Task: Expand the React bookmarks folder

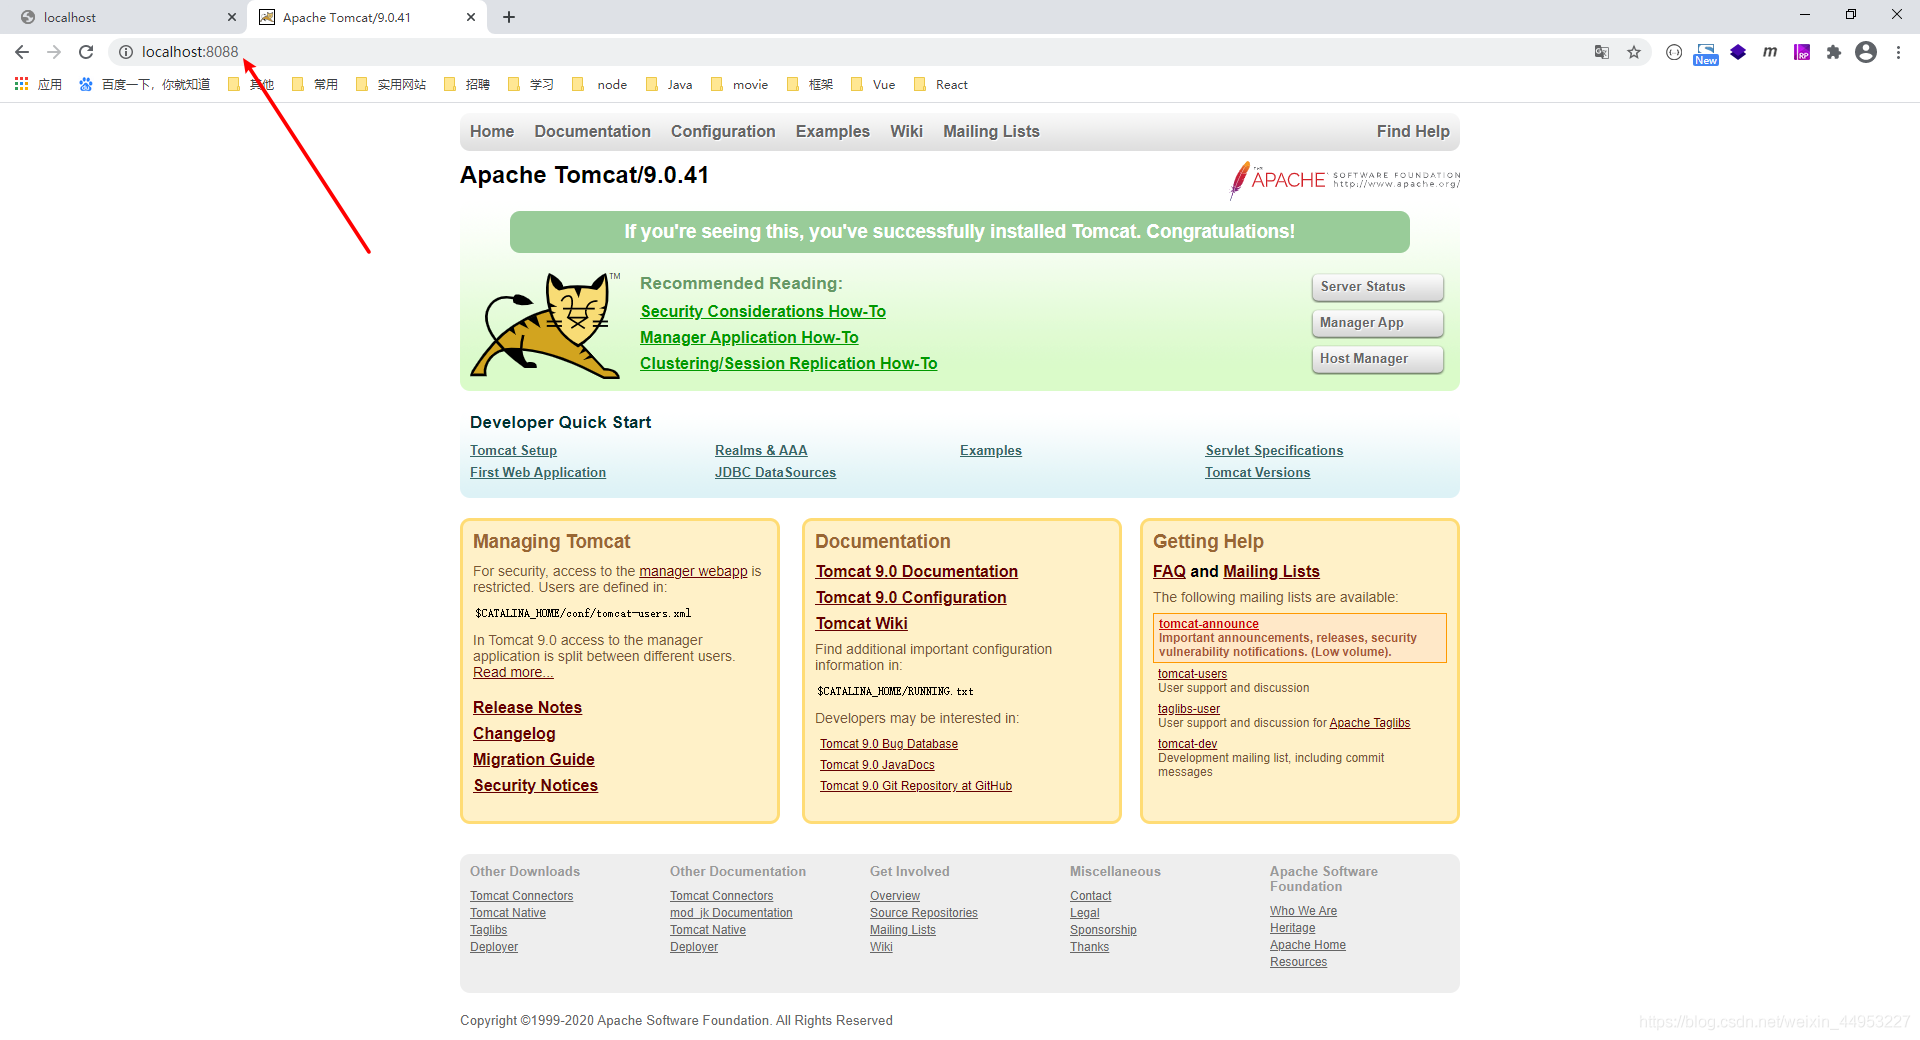Action: coord(941,85)
